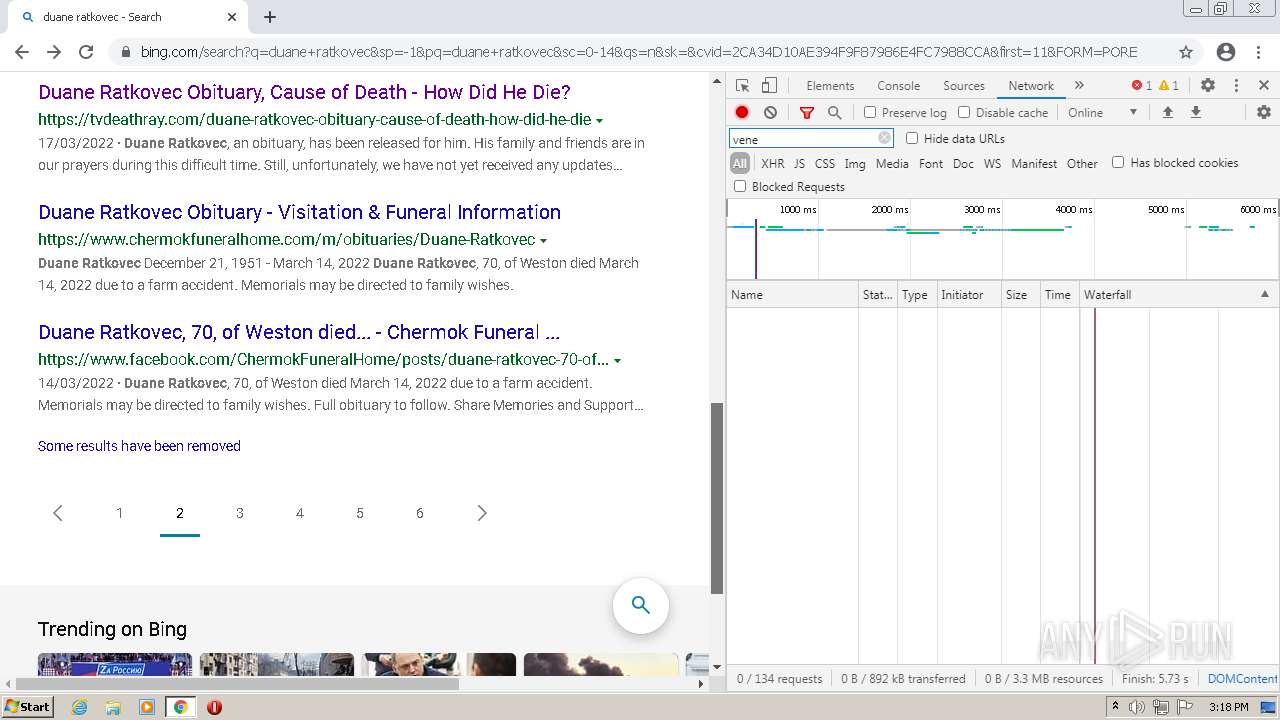Screen dimensions: 1280x720
Task: Click the browser address bar
Action: tap(638, 52)
